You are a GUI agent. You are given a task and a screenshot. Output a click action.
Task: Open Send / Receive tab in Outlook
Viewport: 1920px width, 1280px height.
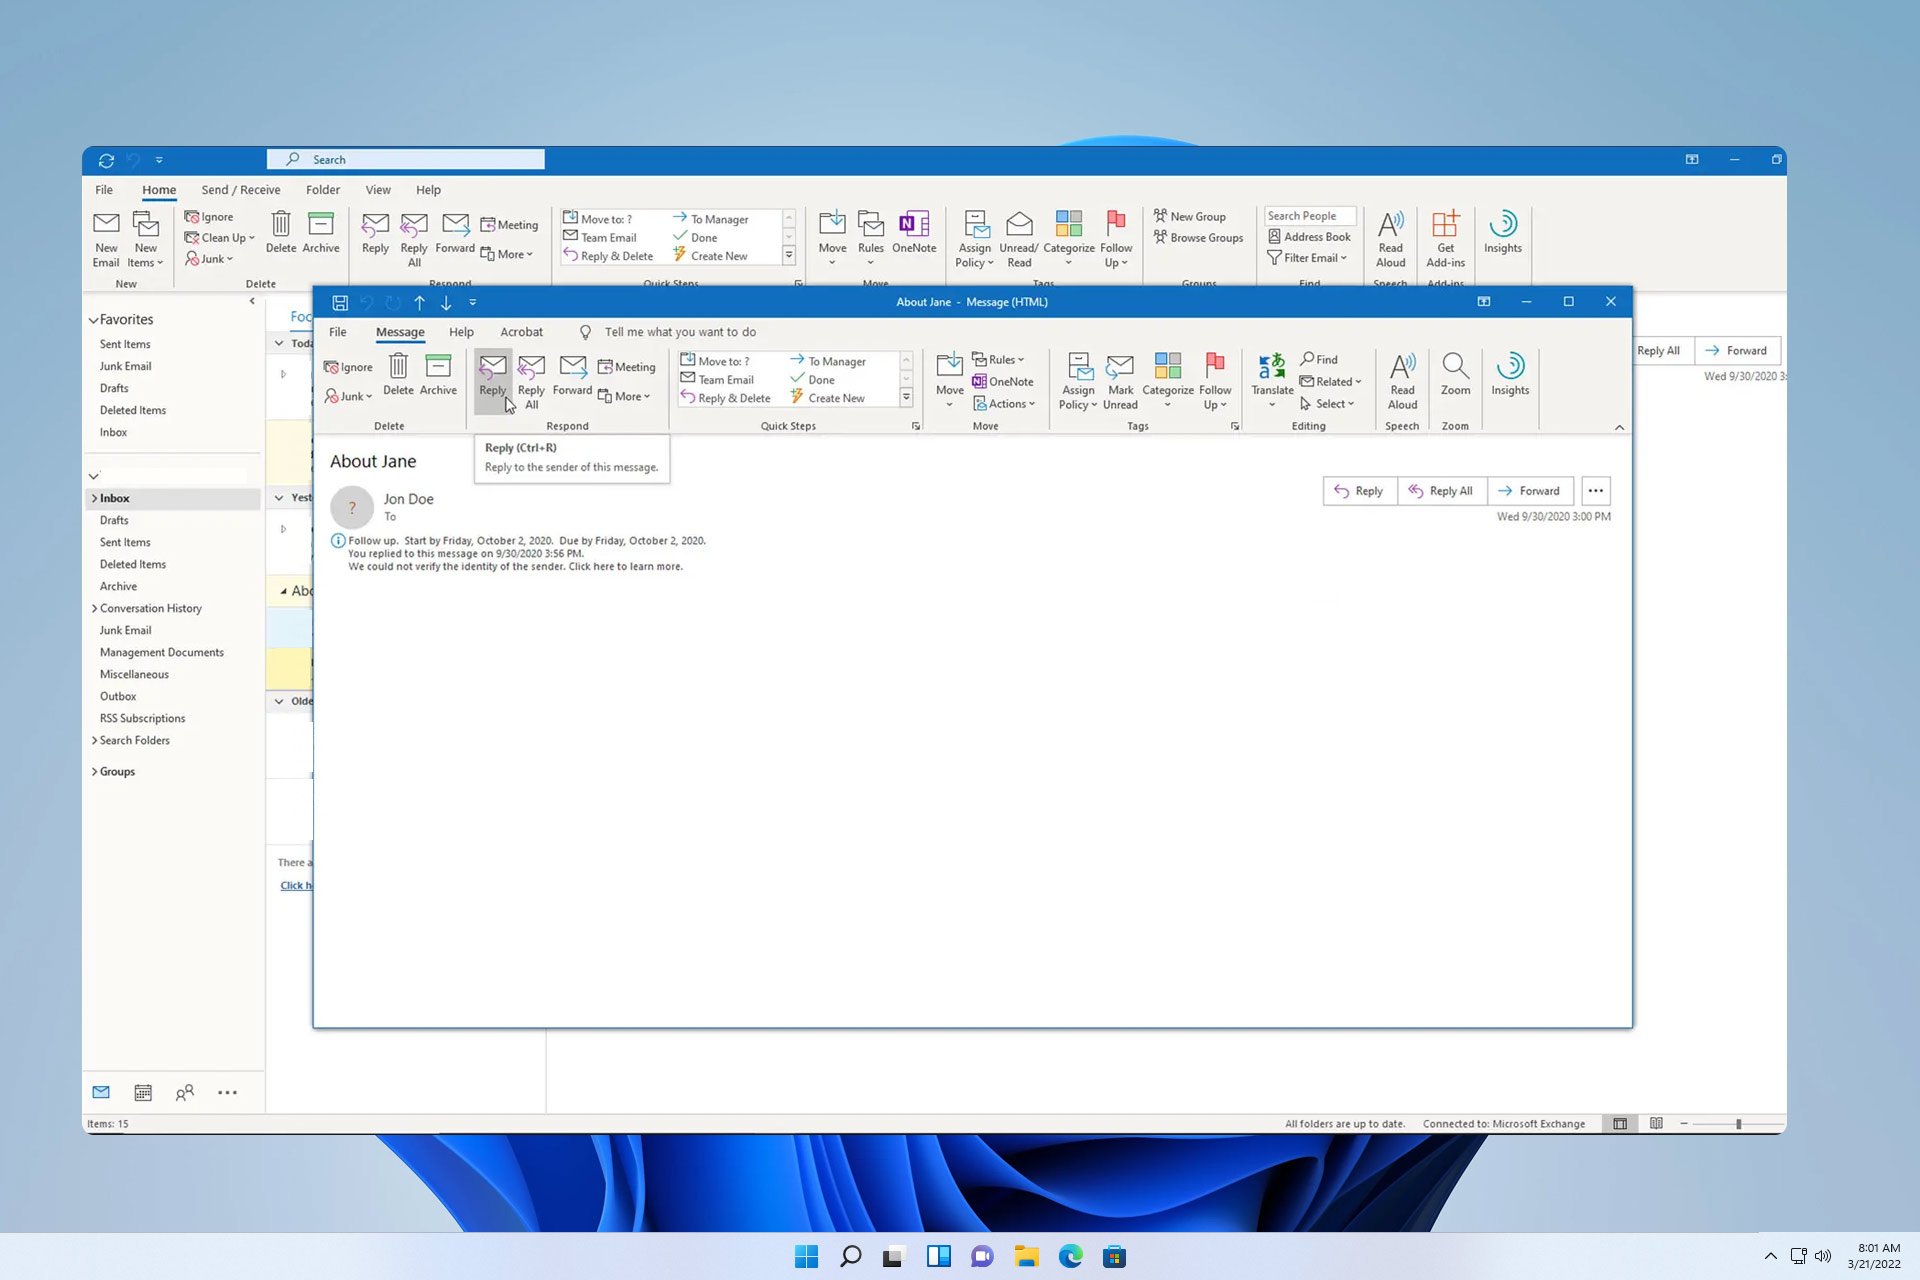(x=240, y=190)
